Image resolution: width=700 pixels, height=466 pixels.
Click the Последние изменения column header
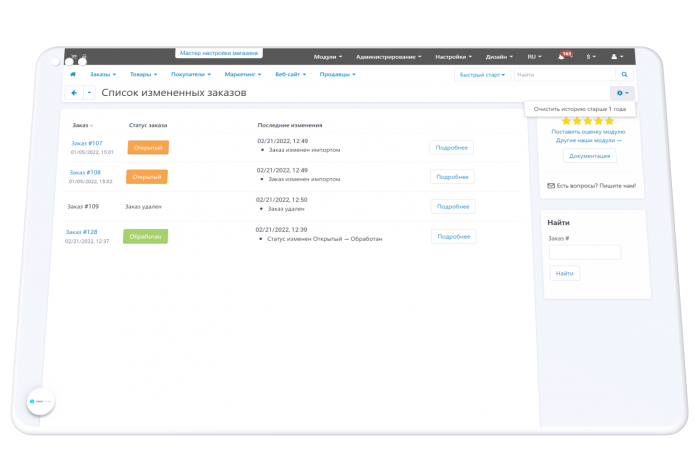(x=290, y=125)
